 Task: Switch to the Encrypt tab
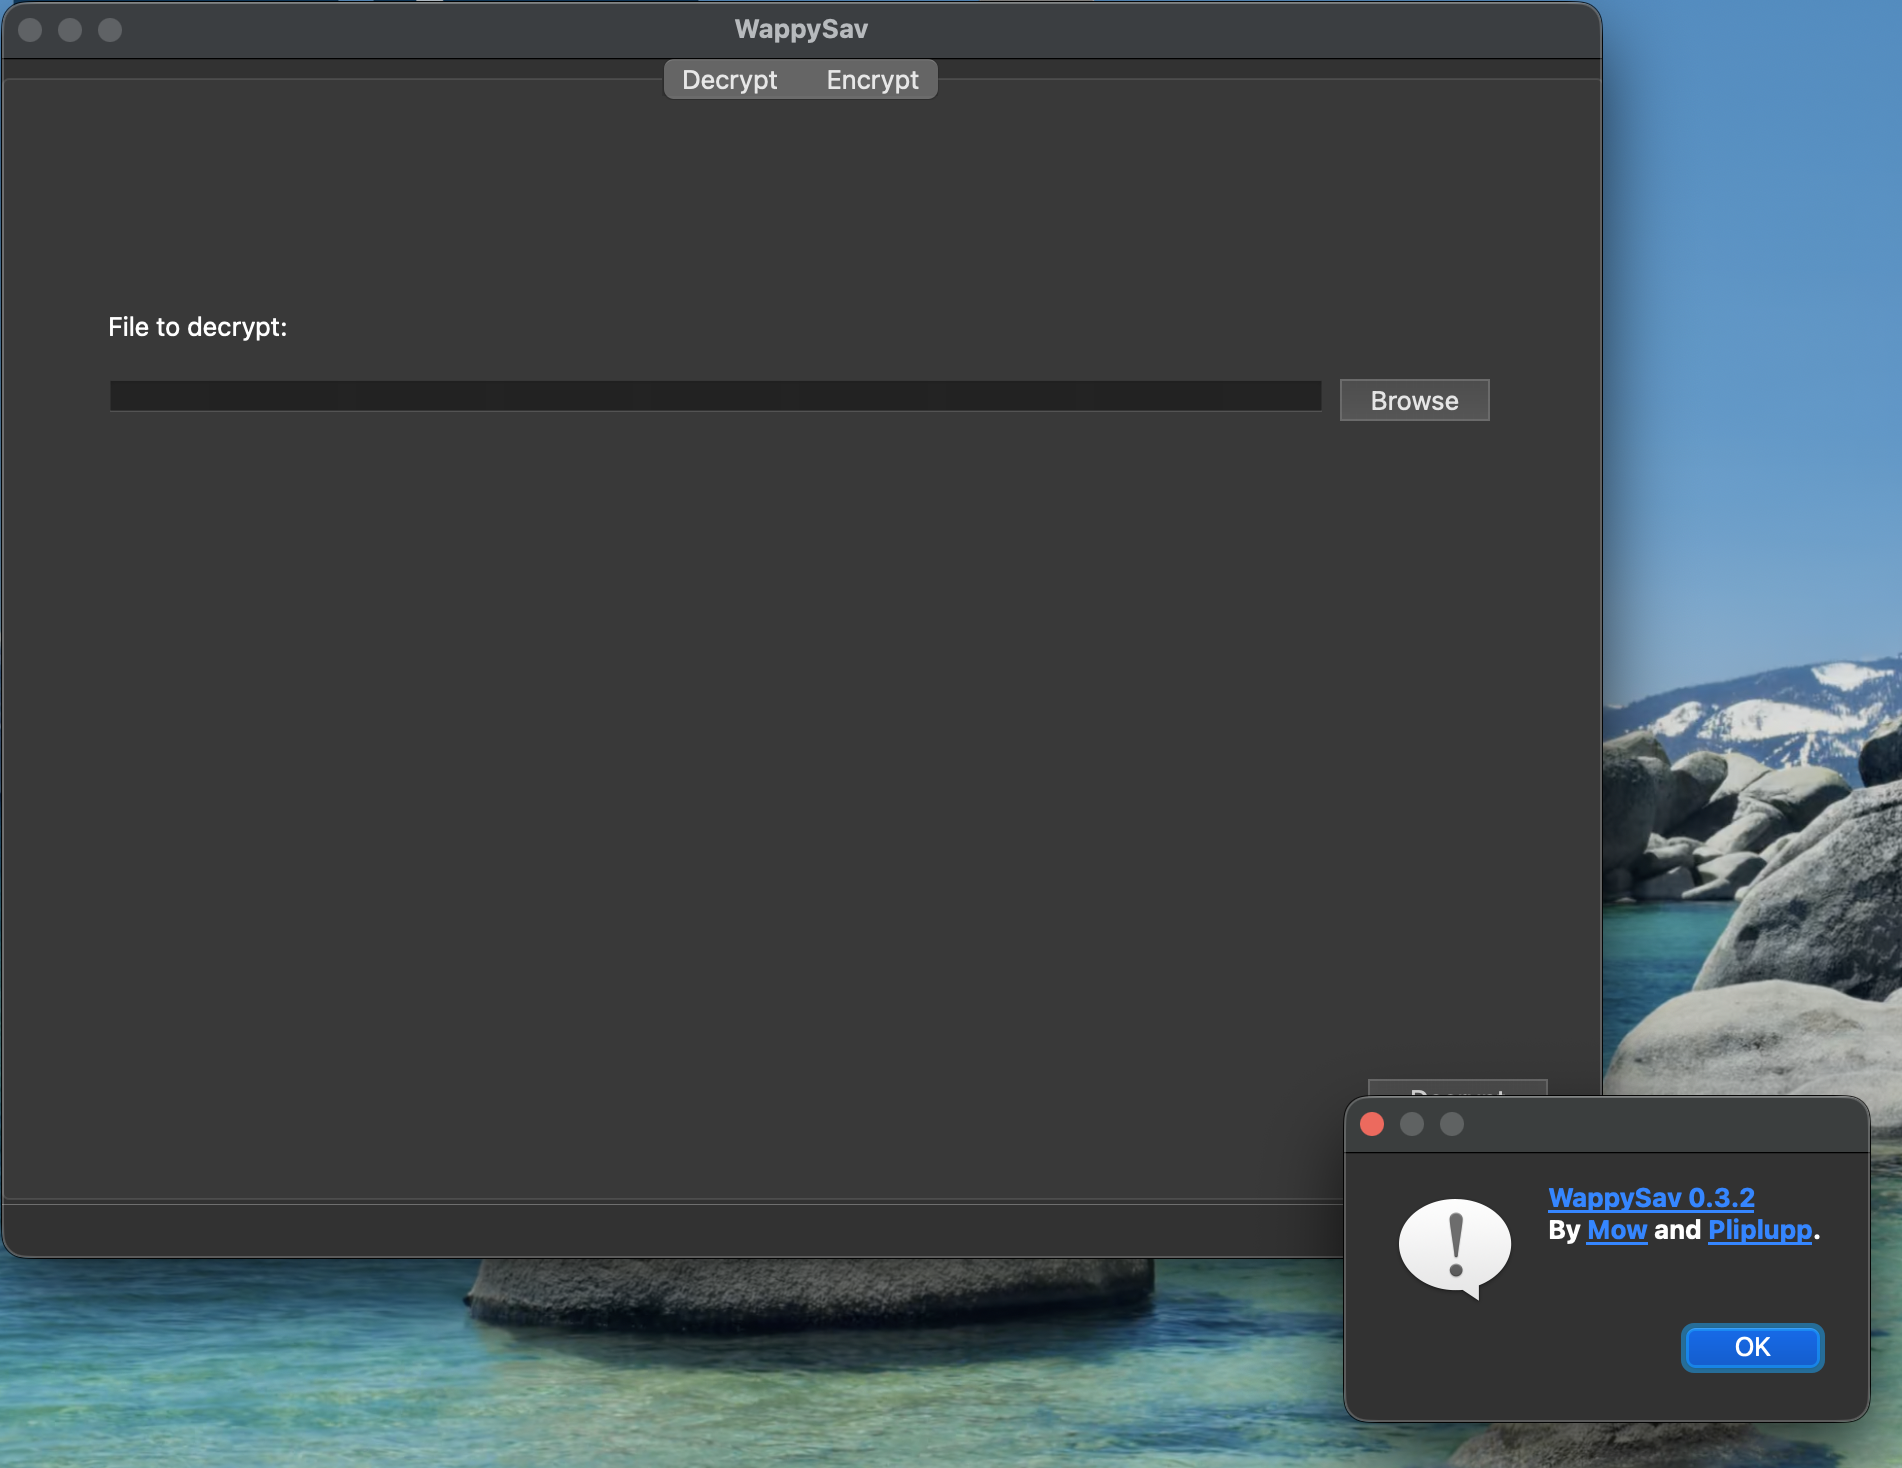tap(872, 80)
